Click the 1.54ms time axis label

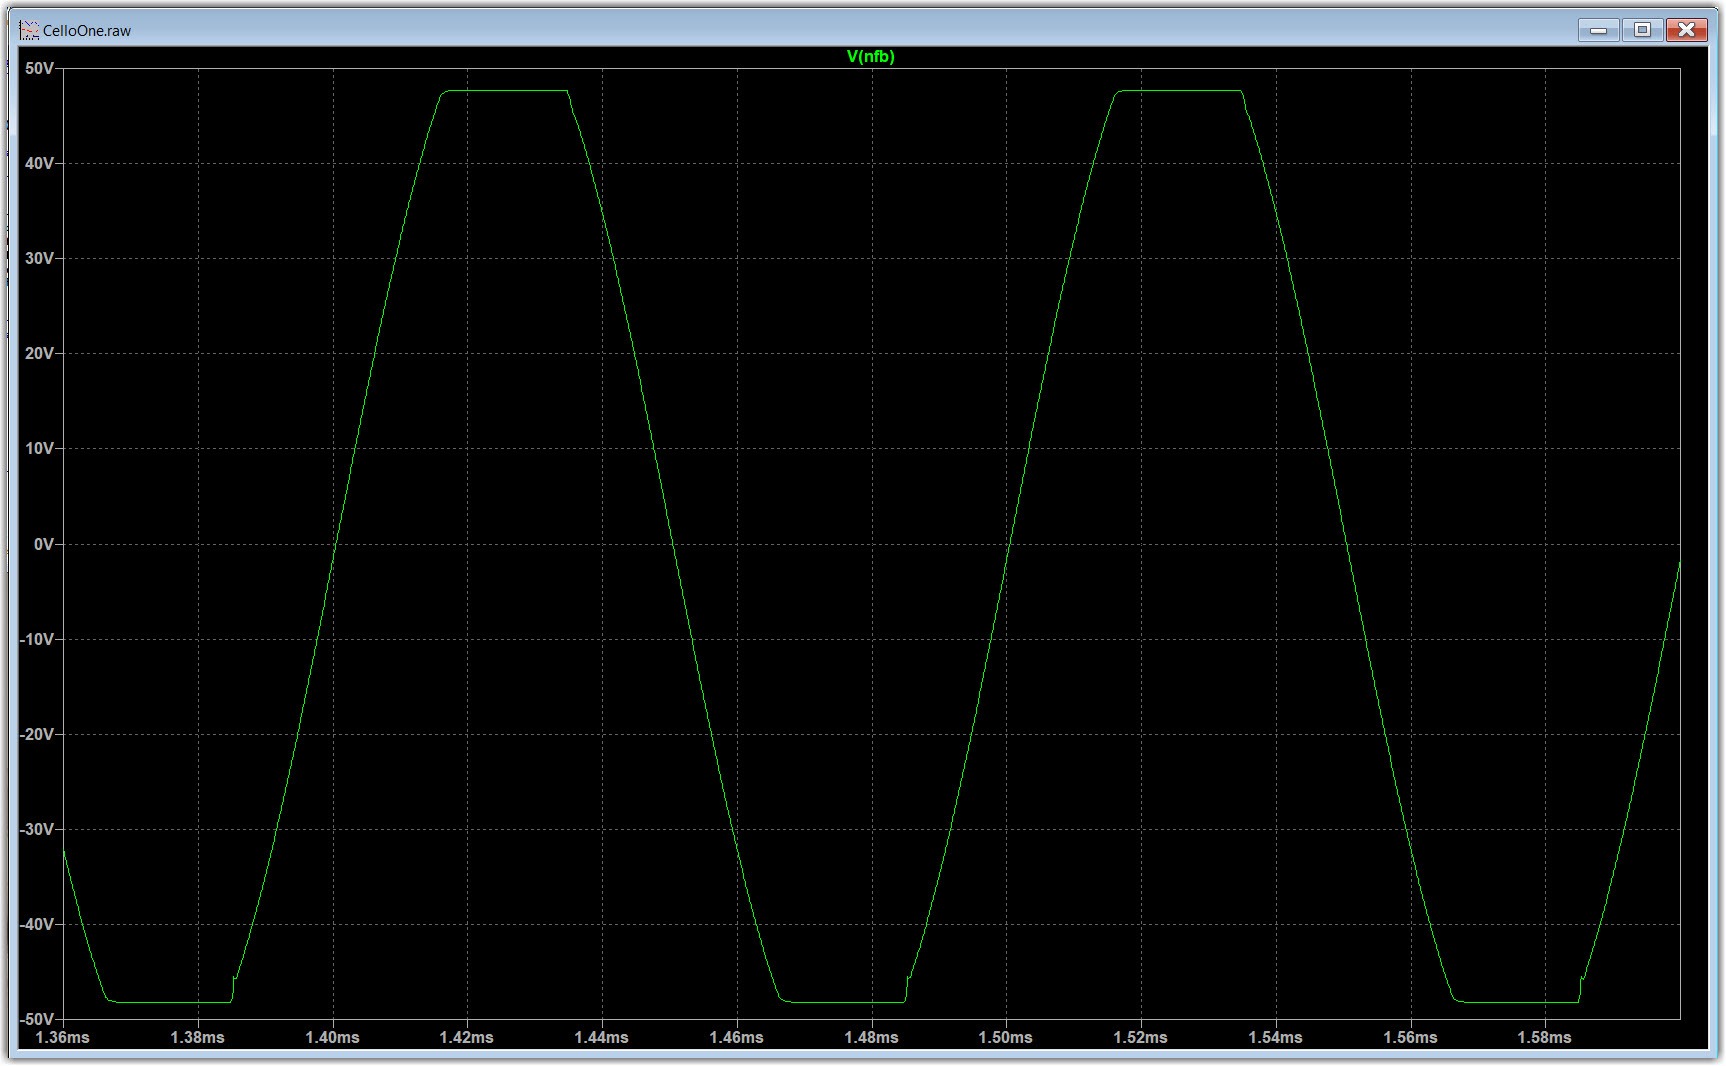(x=1276, y=1038)
